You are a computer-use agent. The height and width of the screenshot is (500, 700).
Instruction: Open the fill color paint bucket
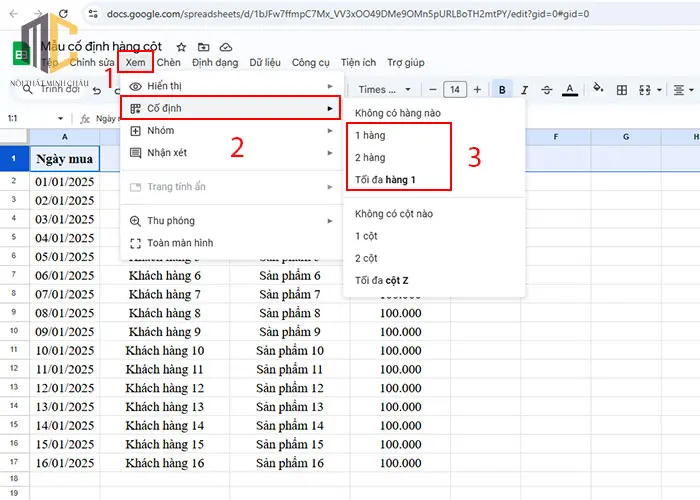pyautogui.click(x=598, y=88)
